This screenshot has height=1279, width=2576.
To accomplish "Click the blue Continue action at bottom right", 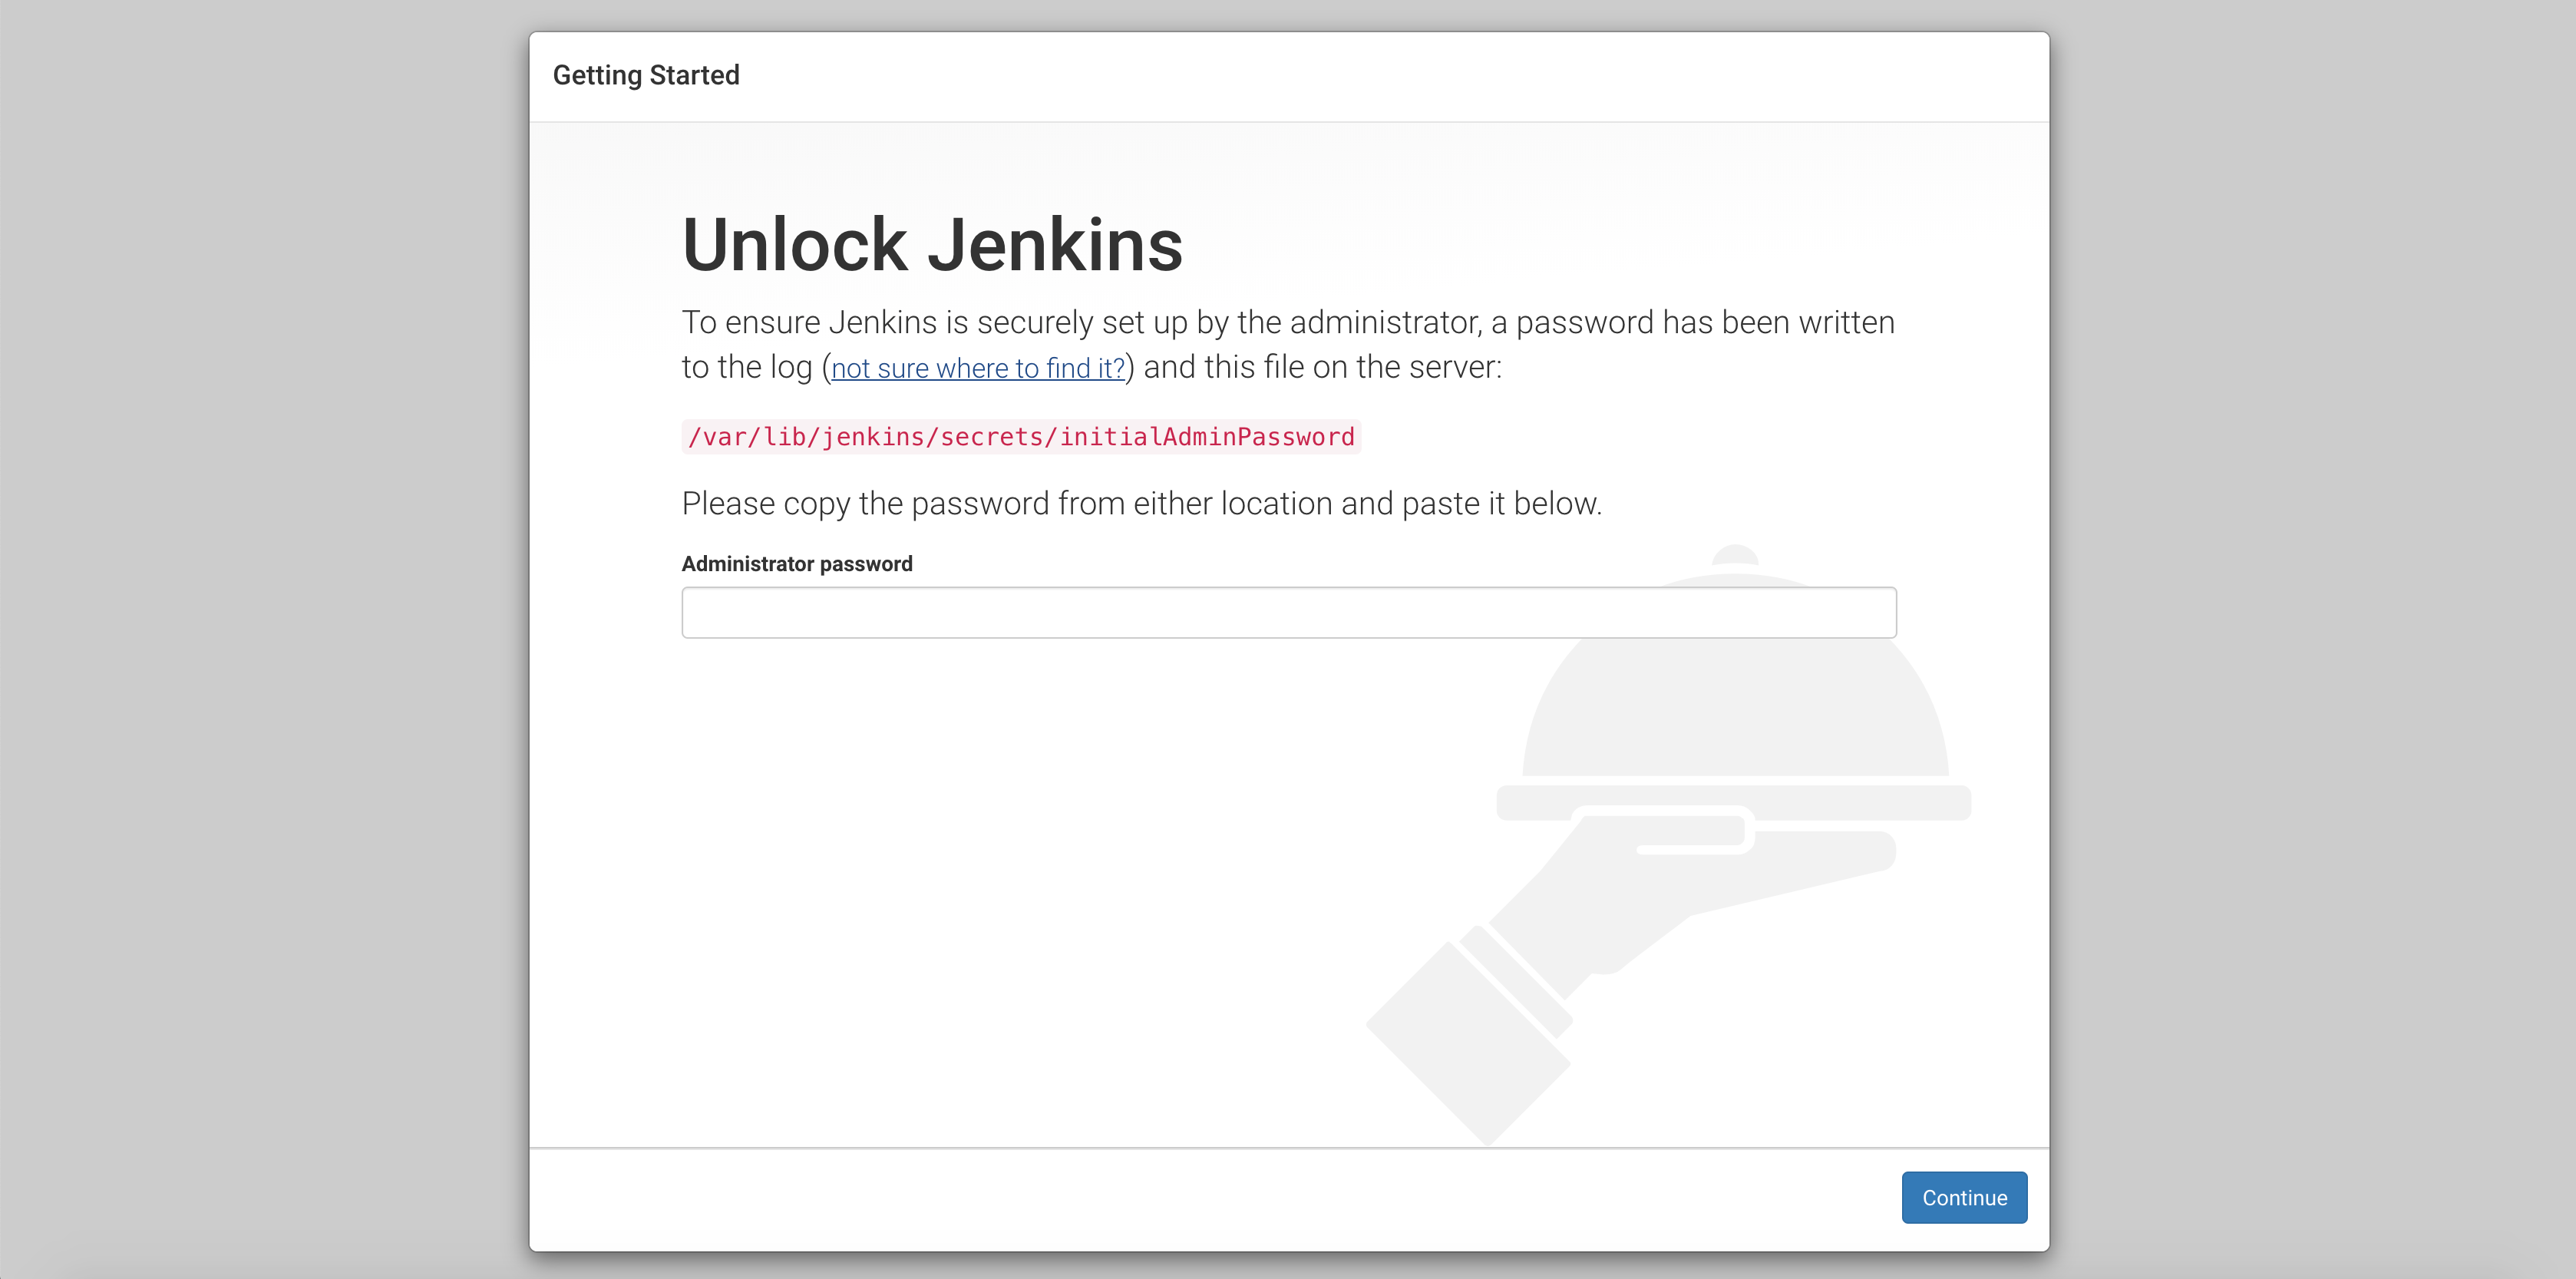I will [1963, 1197].
